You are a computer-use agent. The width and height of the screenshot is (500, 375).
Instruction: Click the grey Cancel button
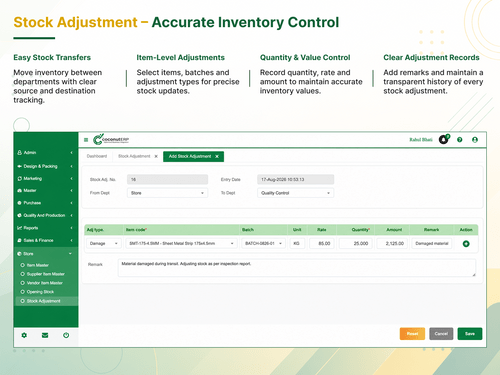click(441, 334)
